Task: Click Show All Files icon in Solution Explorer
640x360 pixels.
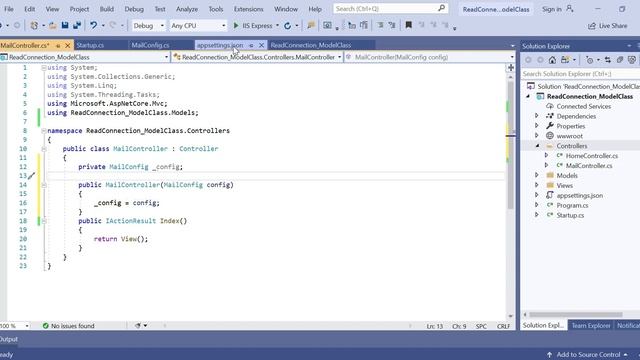Action: coord(632,60)
